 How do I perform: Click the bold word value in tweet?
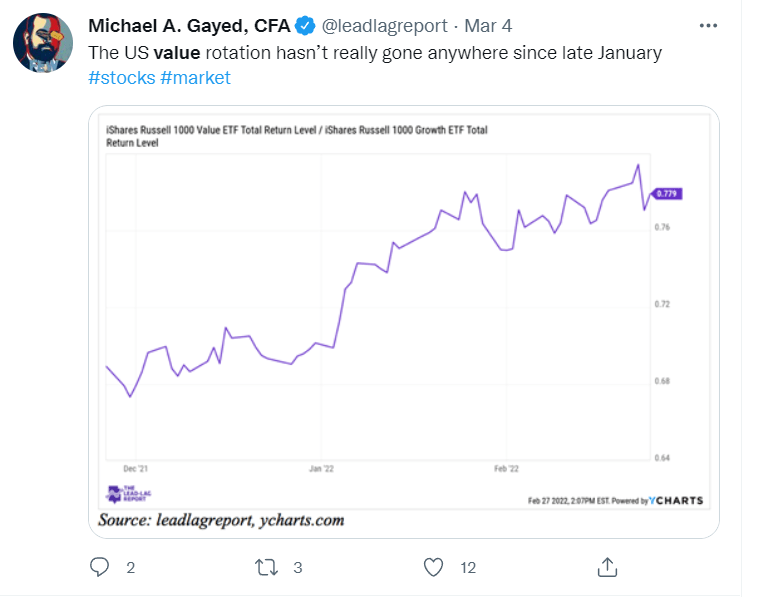pyautogui.click(x=176, y=53)
